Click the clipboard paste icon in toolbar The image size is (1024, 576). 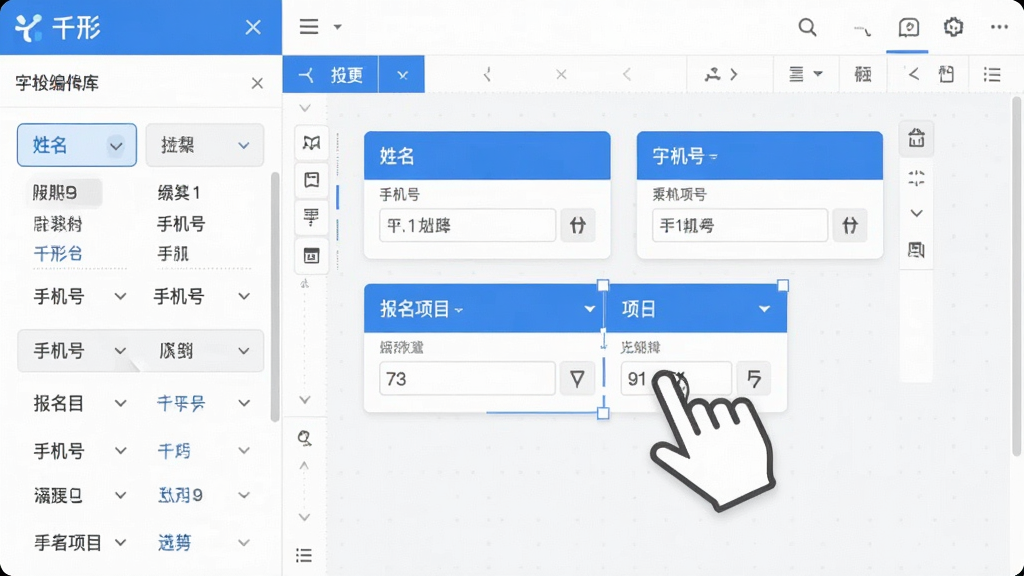pos(946,74)
